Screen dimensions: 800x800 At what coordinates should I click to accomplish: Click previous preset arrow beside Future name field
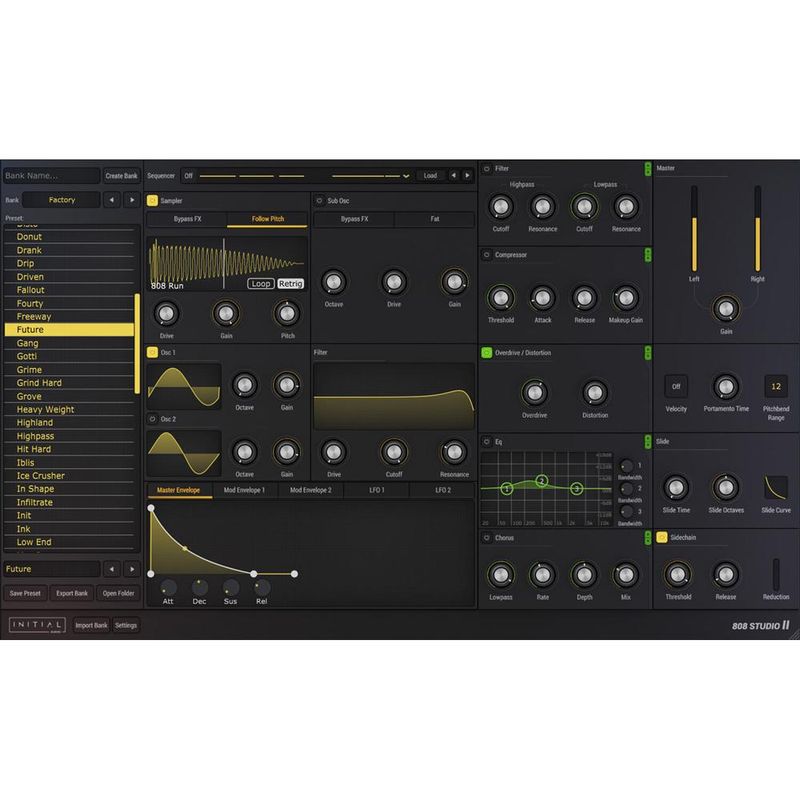point(112,569)
